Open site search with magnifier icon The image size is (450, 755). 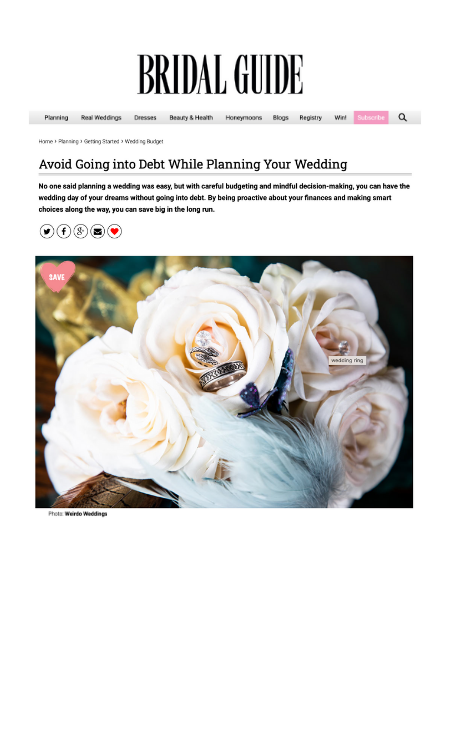pos(402,117)
